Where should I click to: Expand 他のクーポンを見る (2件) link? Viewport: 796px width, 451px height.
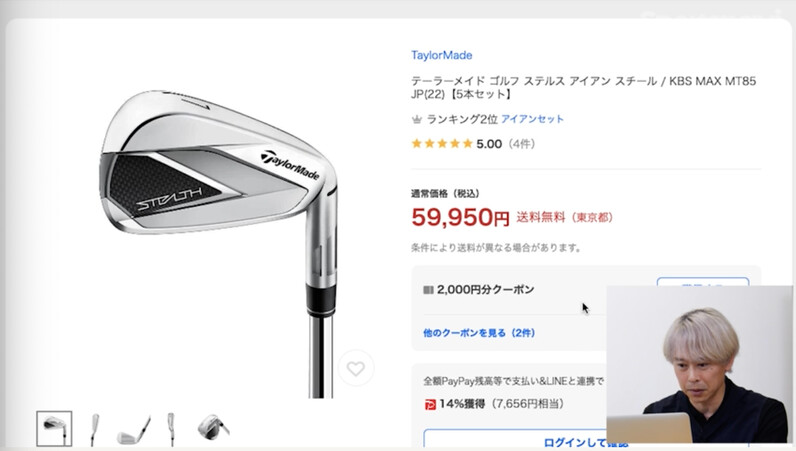coord(479,333)
